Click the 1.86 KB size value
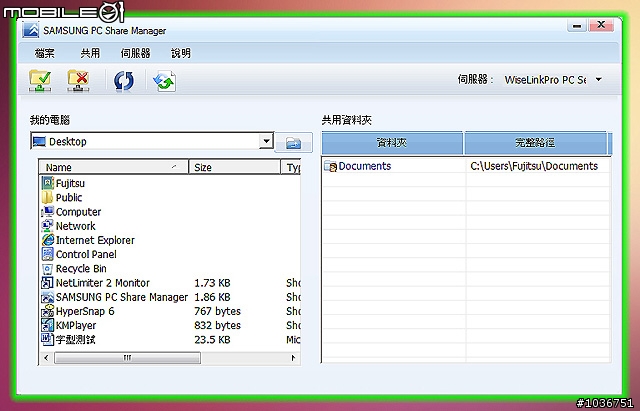 coord(212,297)
